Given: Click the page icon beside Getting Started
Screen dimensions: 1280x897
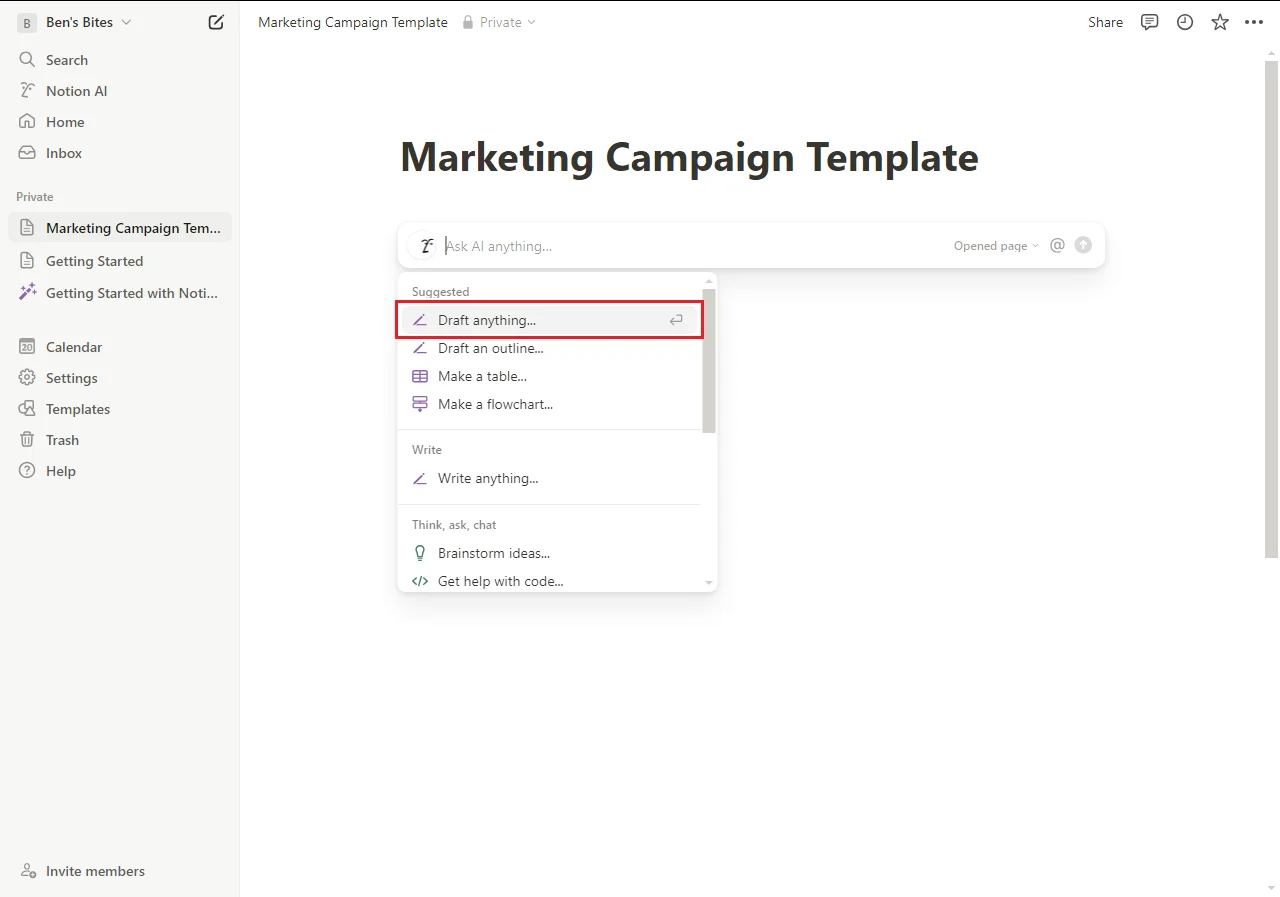Looking at the screenshot, I should coord(27,261).
